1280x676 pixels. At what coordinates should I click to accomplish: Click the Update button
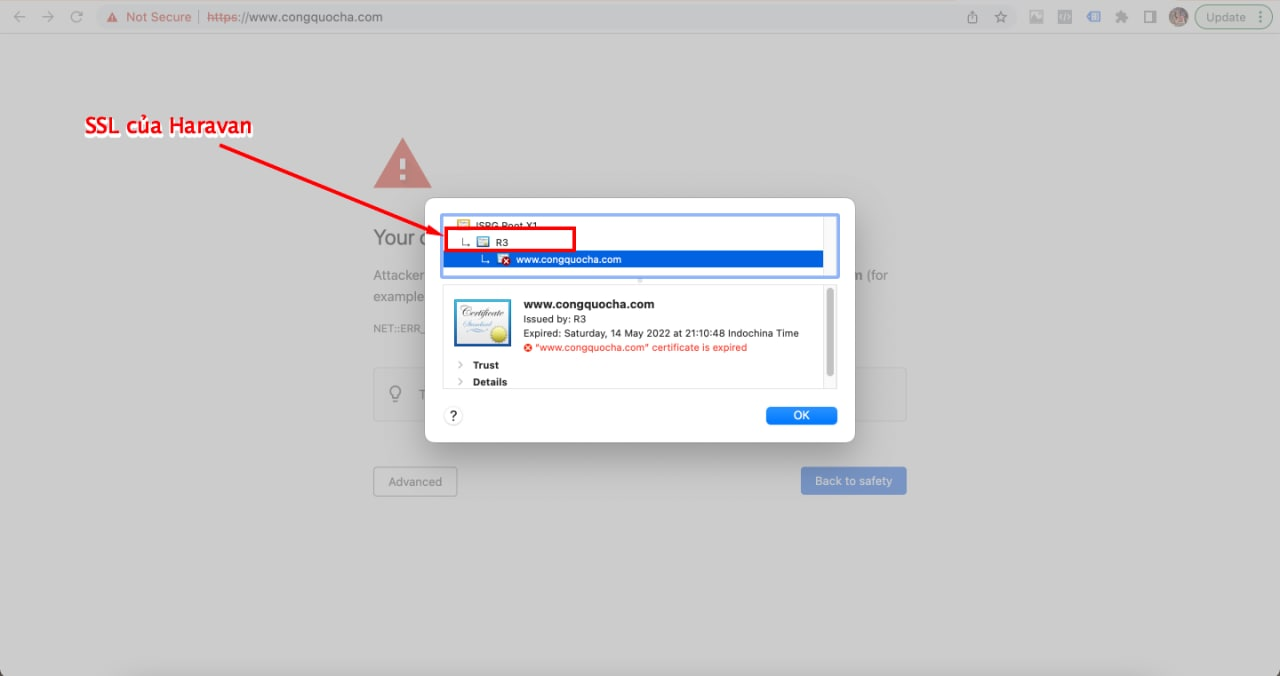[1226, 17]
